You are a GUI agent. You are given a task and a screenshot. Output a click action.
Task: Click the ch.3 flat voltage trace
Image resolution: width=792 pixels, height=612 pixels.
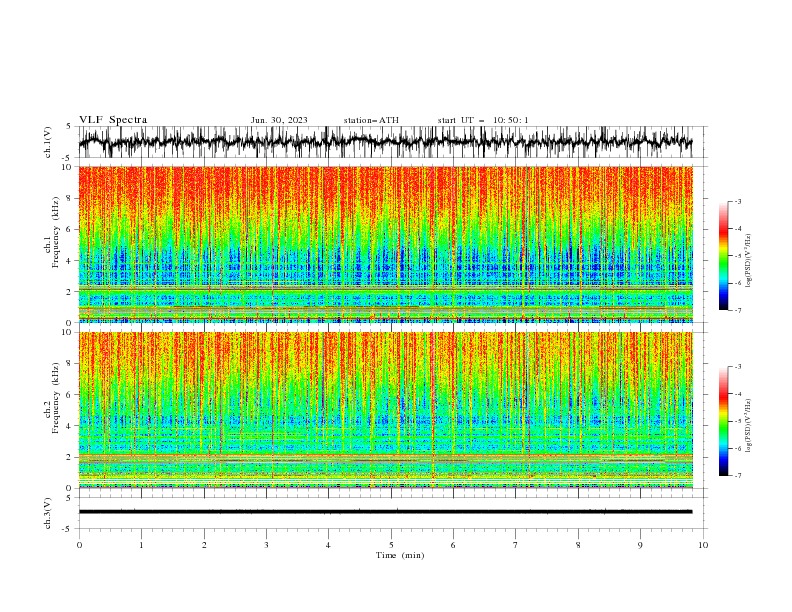(385, 512)
